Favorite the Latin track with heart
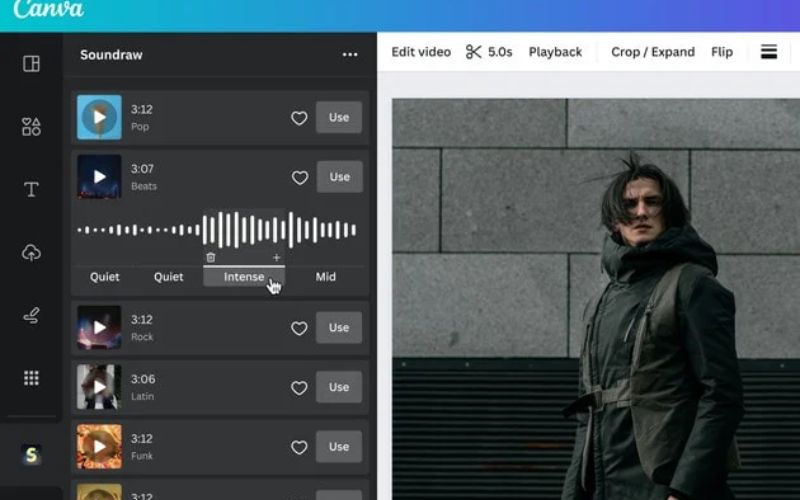Image resolution: width=800 pixels, height=500 pixels. [x=299, y=388]
